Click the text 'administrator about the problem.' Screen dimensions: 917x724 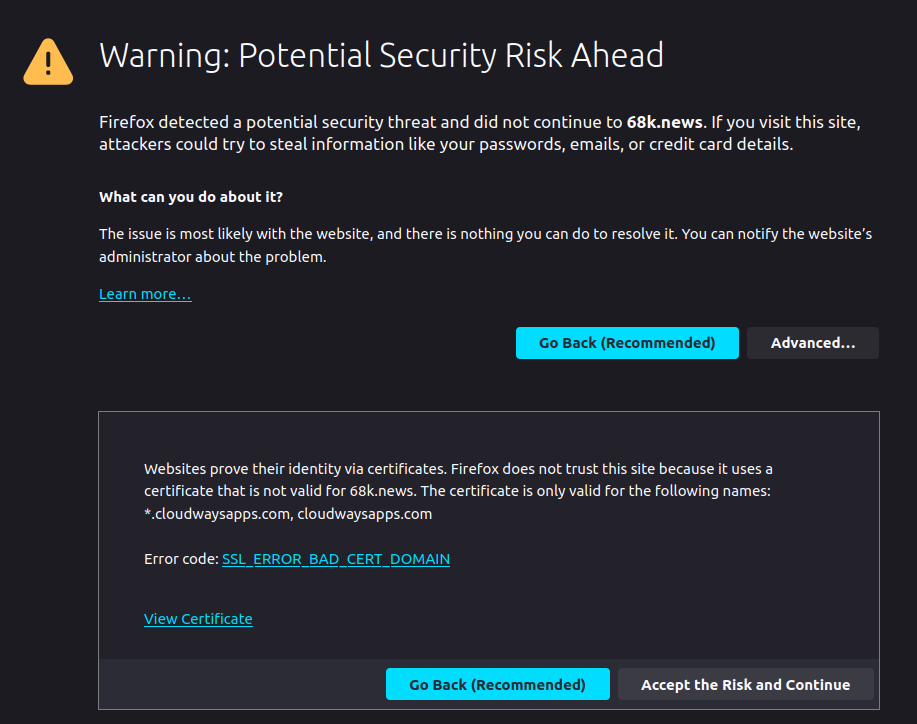(212, 257)
